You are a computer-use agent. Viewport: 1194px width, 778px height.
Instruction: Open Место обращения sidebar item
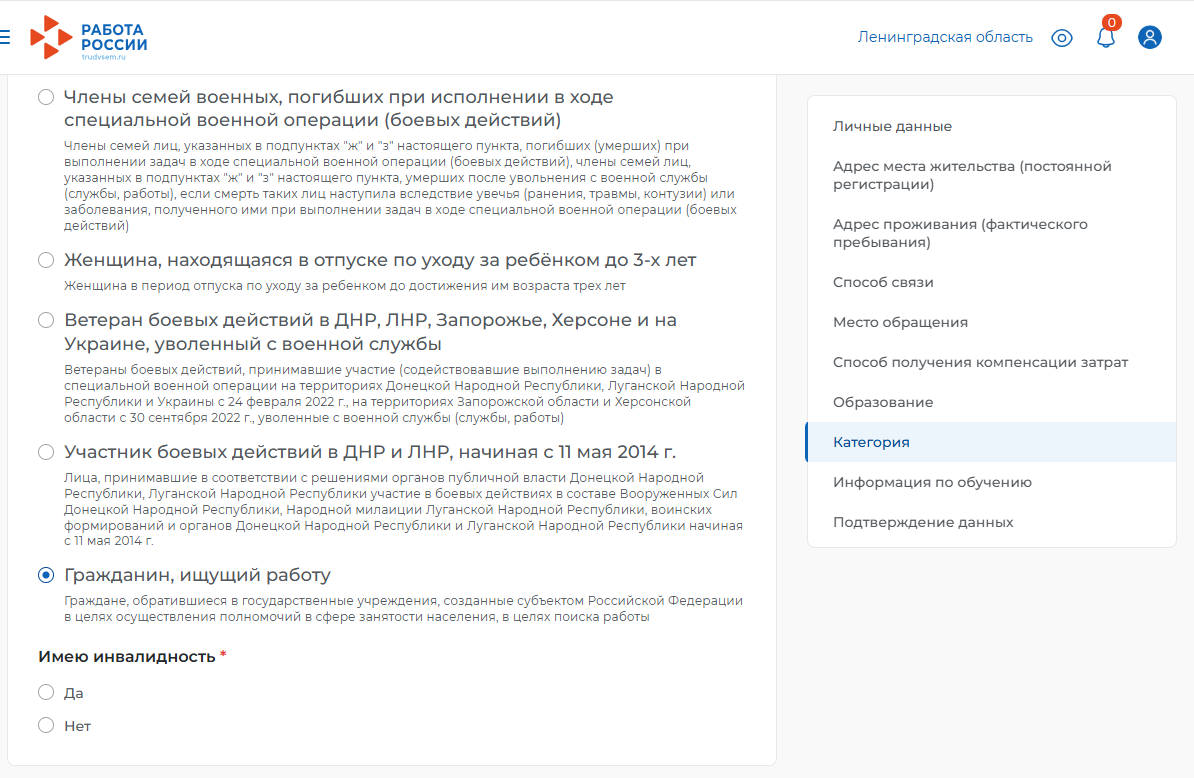pyautogui.click(x=900, y=322)
